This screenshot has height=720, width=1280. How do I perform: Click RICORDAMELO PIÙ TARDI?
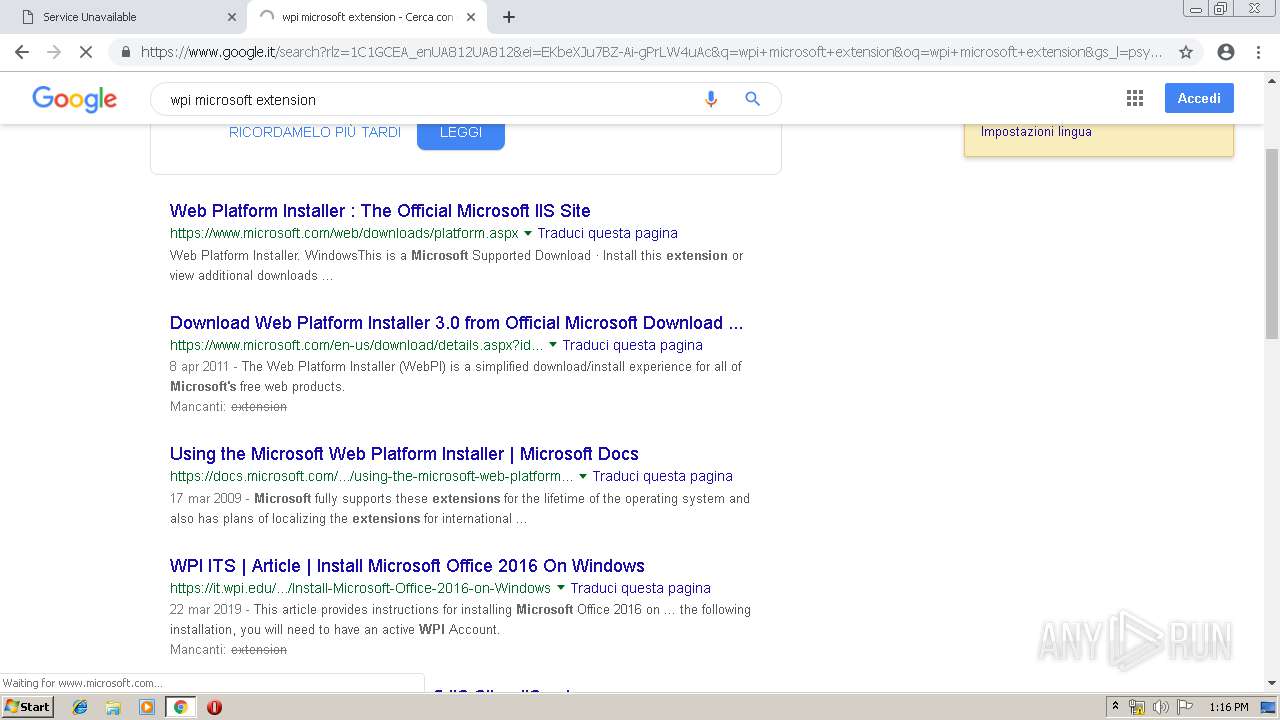[315, 132]
